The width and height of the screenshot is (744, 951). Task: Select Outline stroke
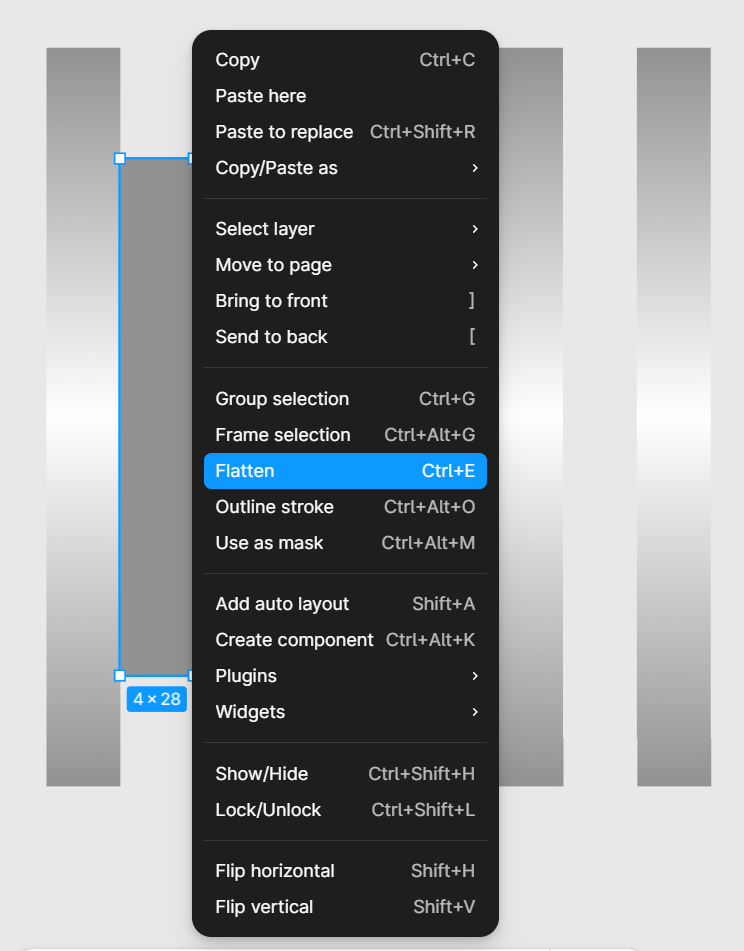tap(275, 507)
